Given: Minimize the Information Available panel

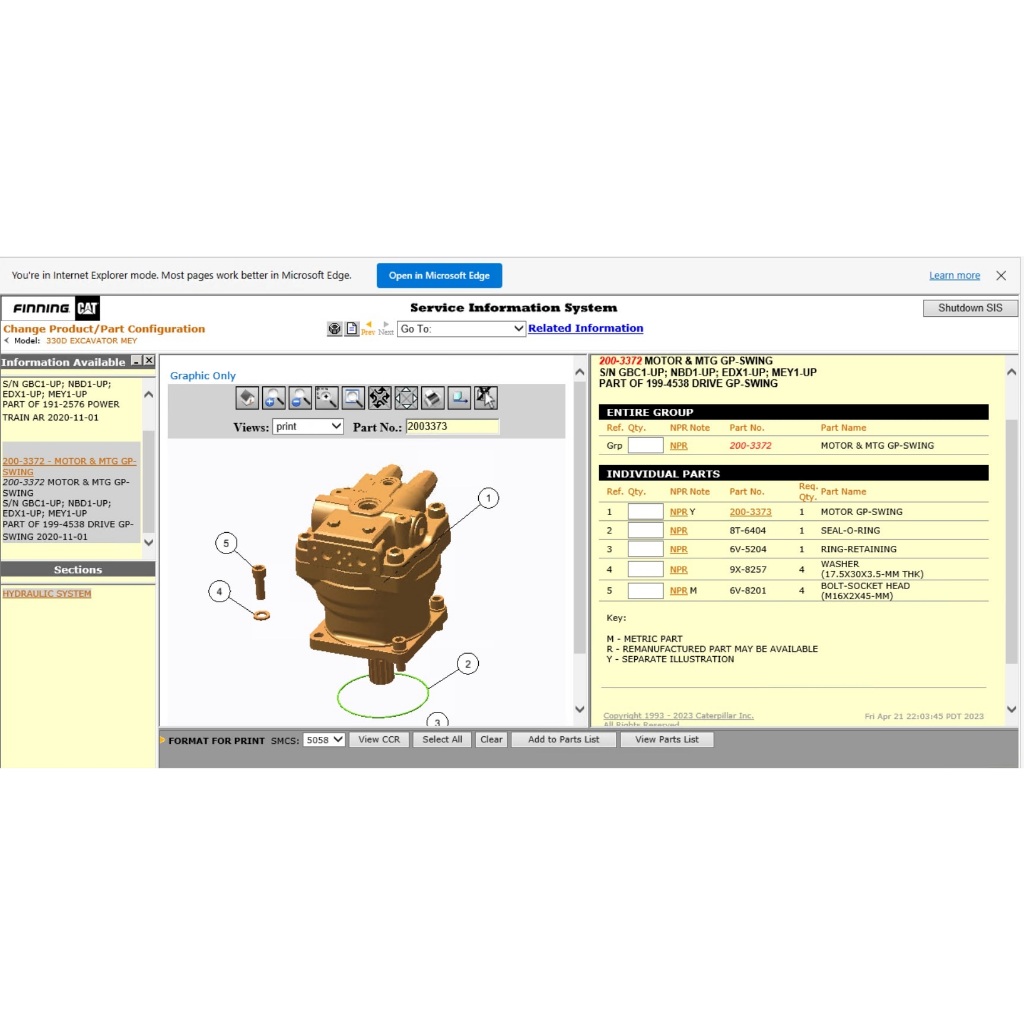Looking at the screenshot, I should pyautogui.click(x=136, y=361).
